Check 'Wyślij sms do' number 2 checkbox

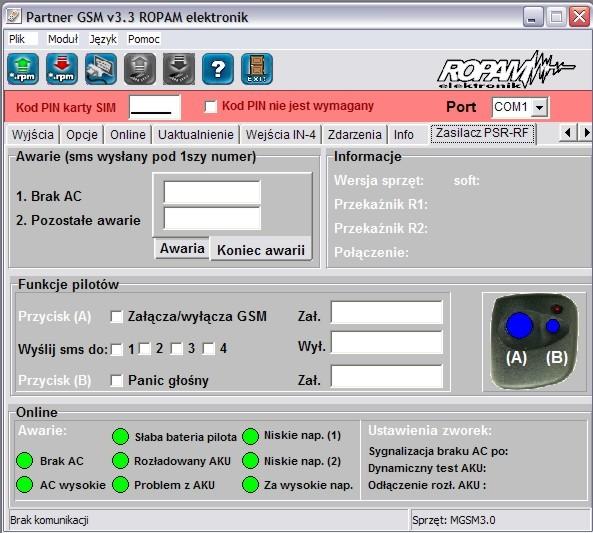[145, 348]
